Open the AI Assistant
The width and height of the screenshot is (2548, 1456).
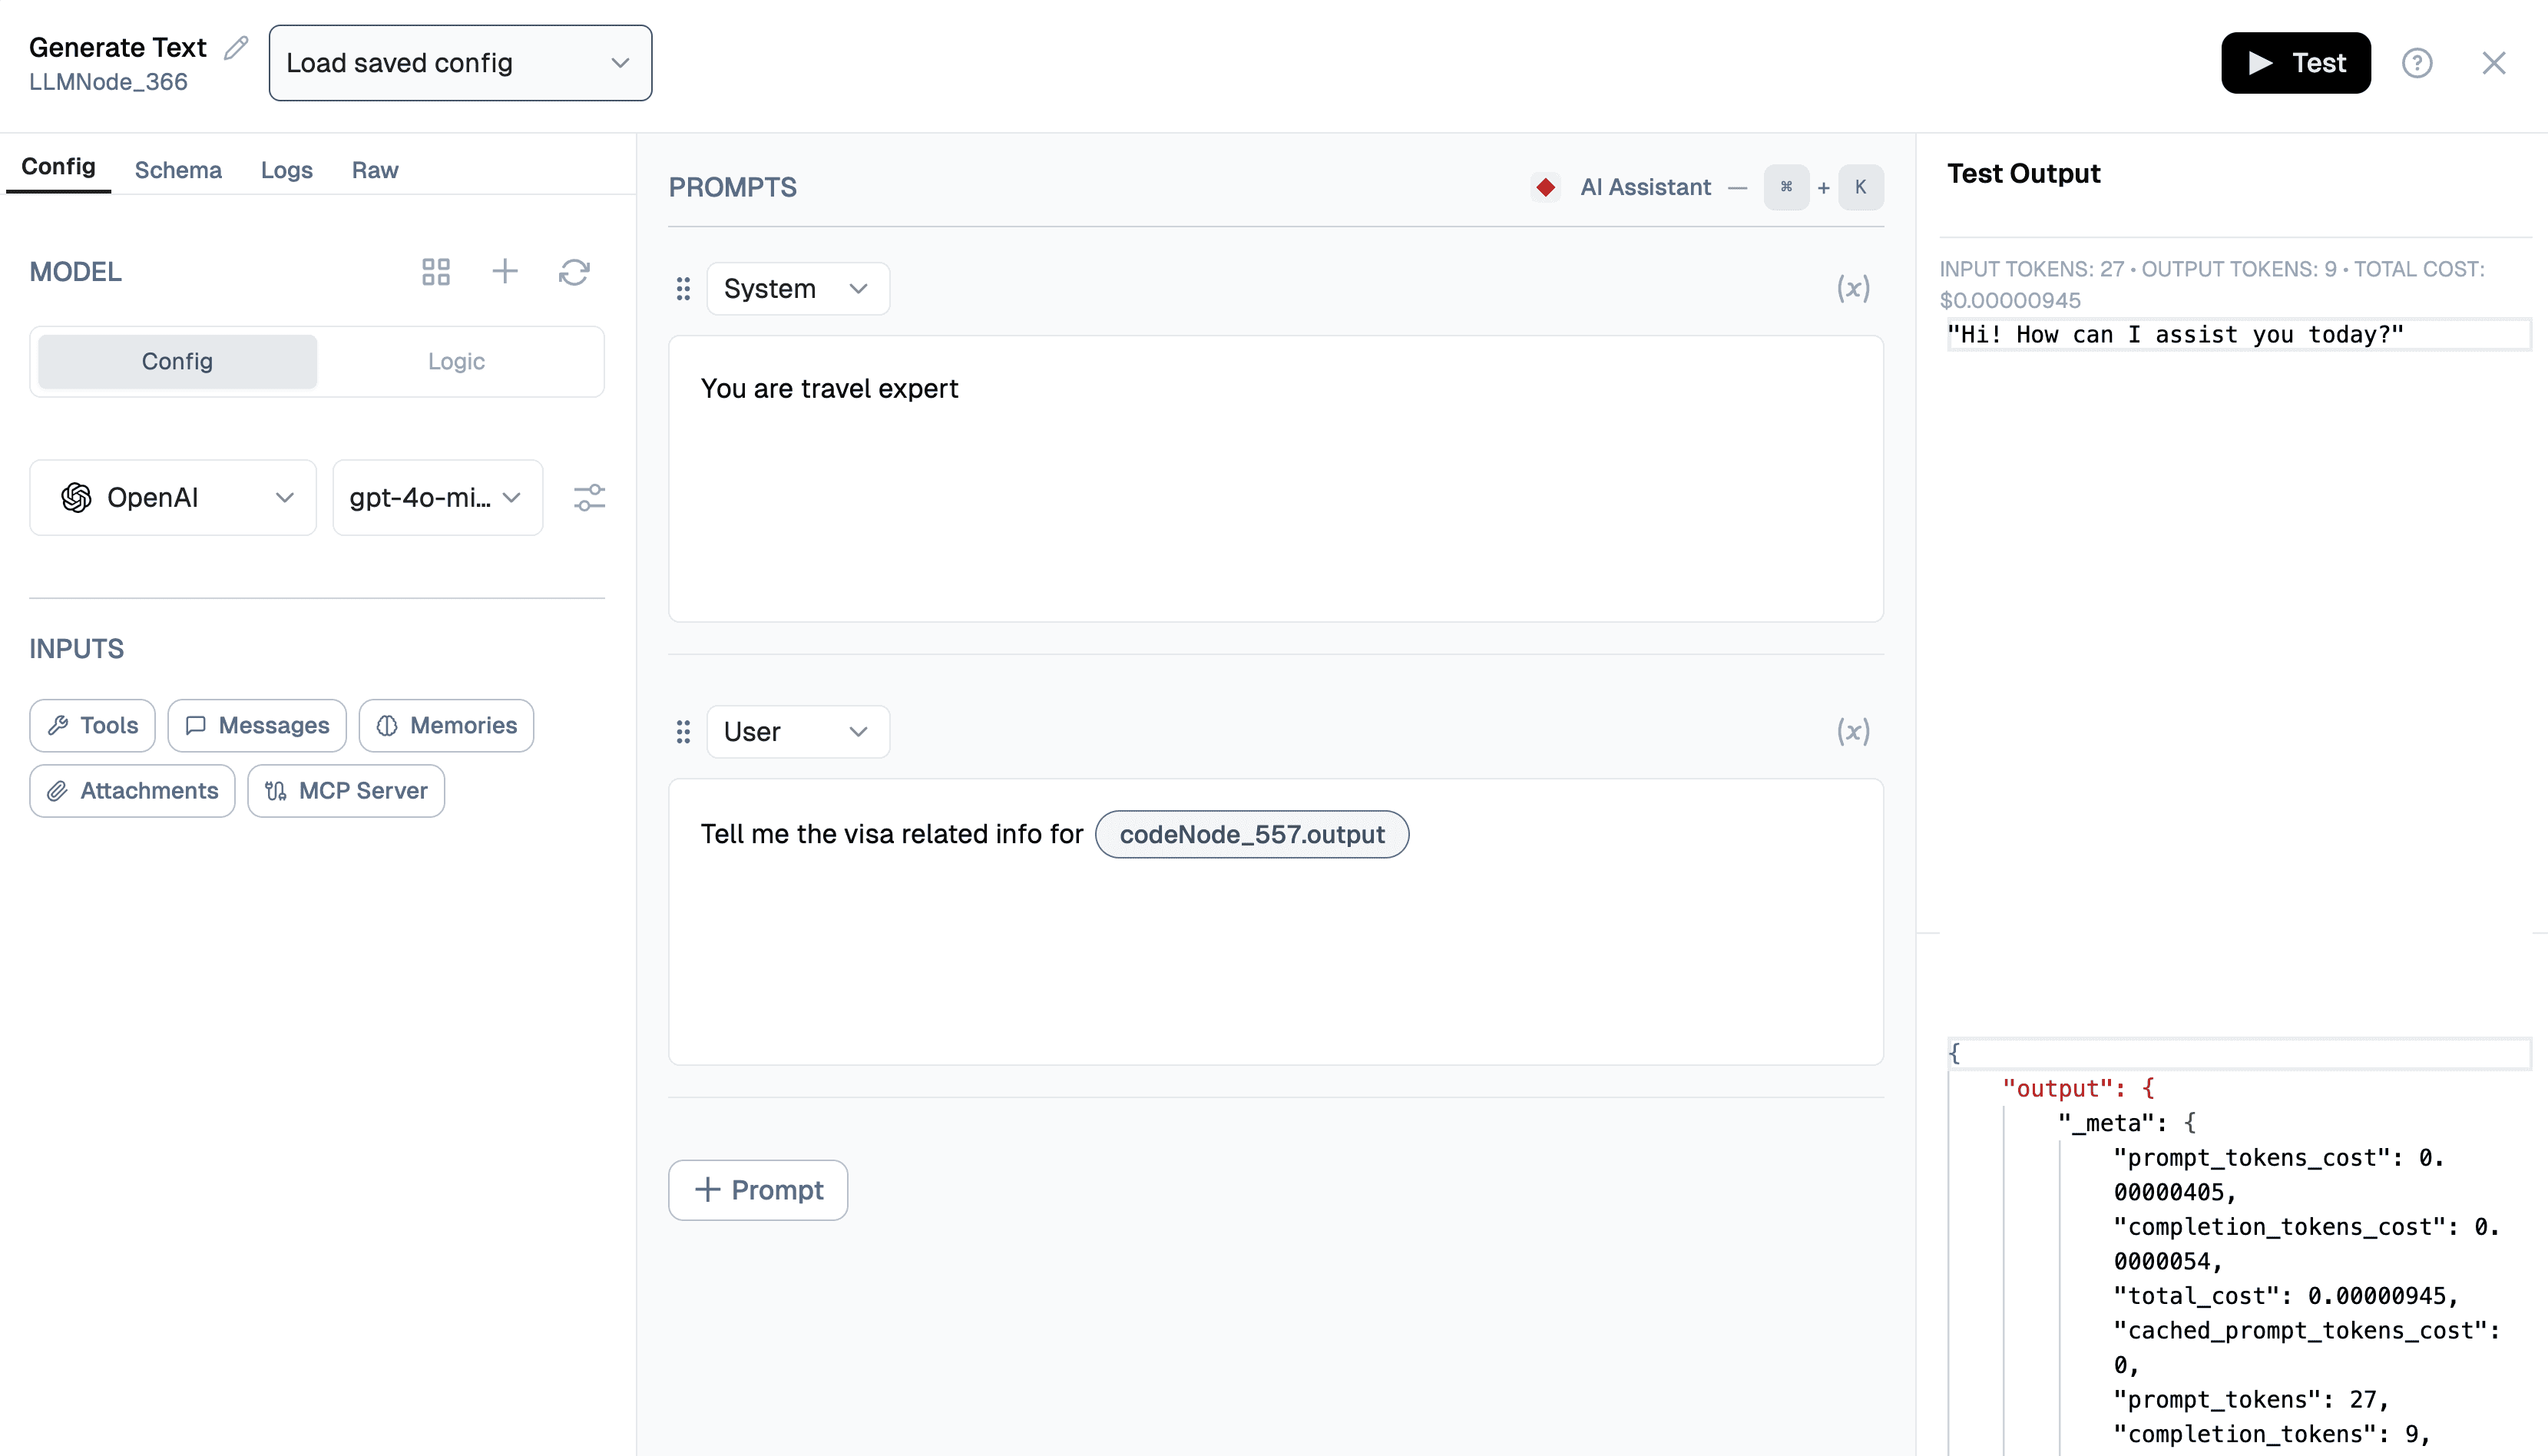point(1645,187)
